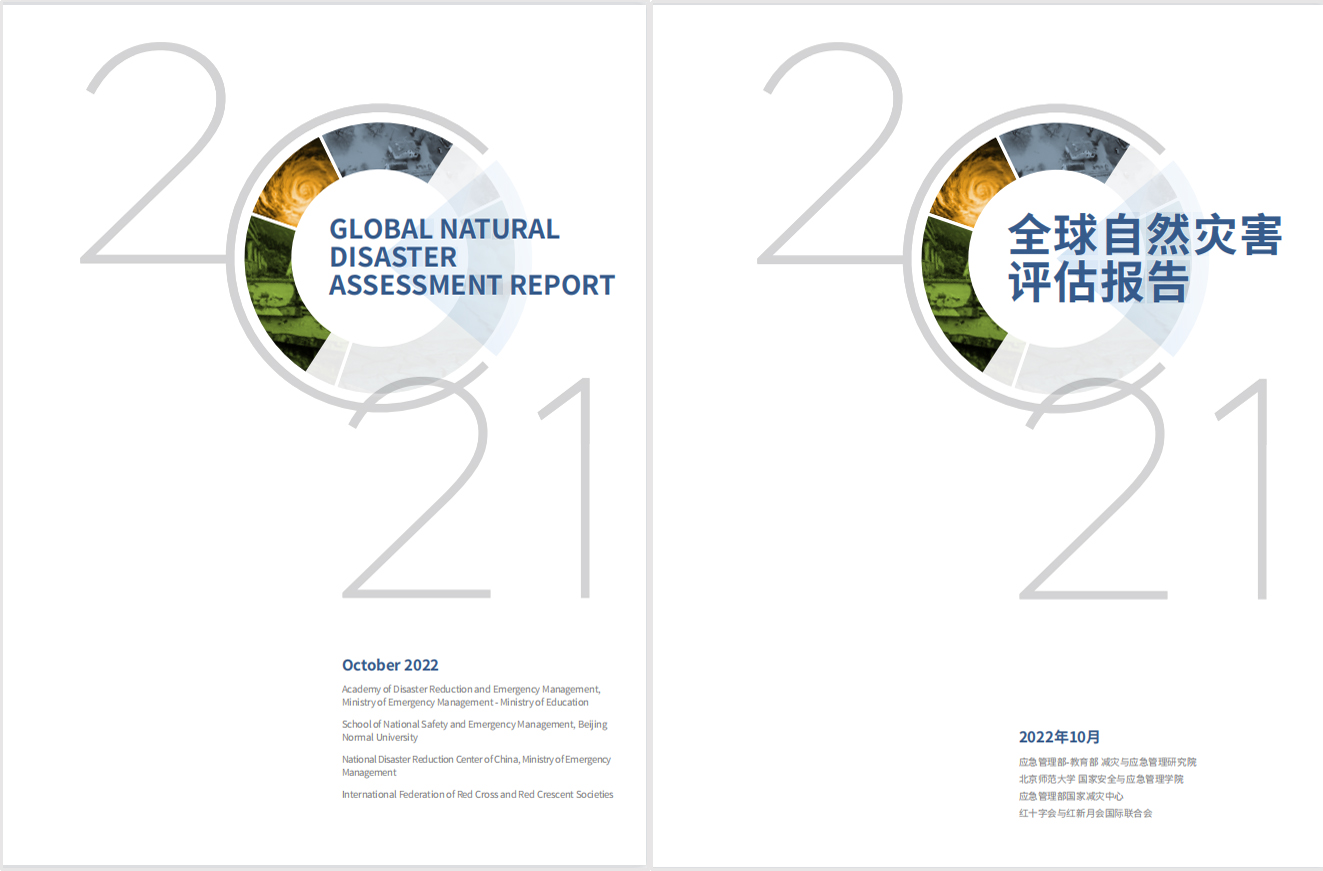Click the "October 2022" date text
This screenshot has height=871, width=1323.
[390, 665]
